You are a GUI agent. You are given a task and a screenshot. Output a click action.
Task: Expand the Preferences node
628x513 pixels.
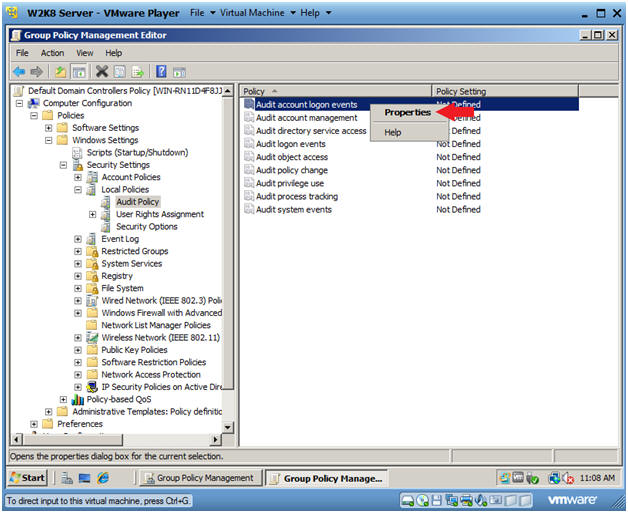click(34, 424)
